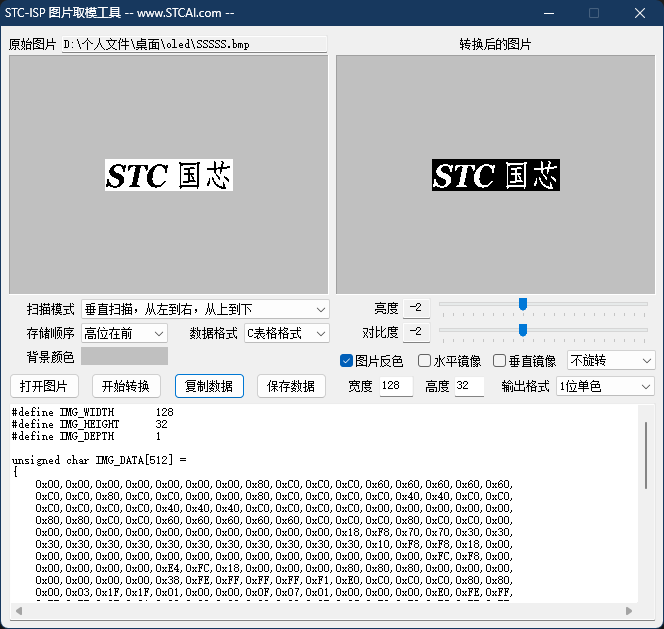Click the 'unsigned char IMG_DATA[512] =' line
Viewport: 664px width, 629px height.
[x=99, y=460]
